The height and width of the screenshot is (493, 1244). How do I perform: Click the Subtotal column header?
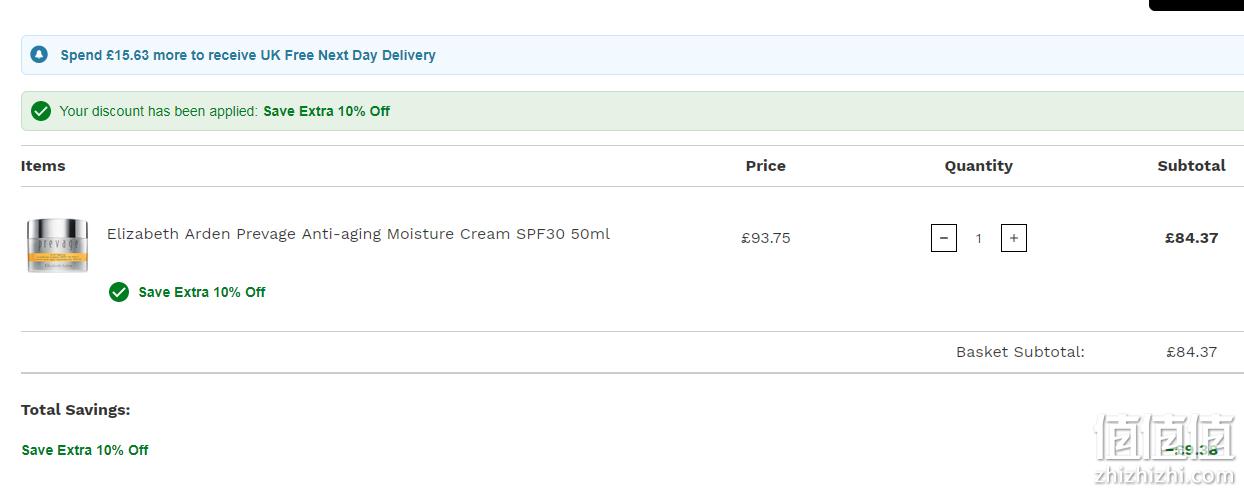pos(1192,166)
